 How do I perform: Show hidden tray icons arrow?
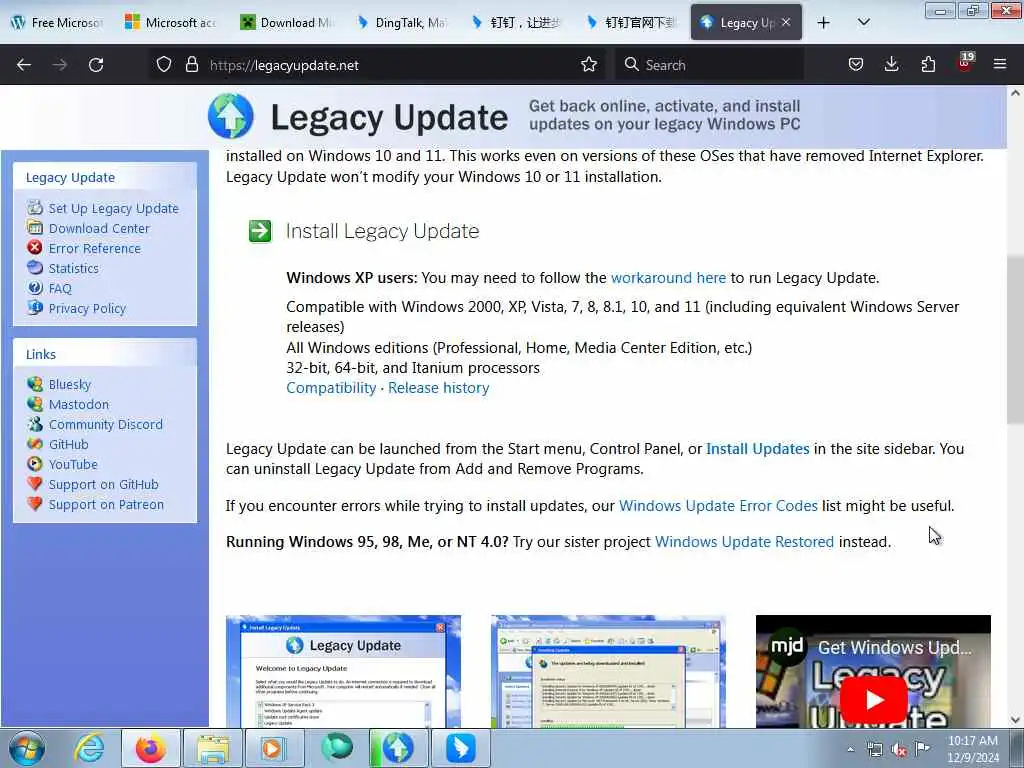pyautogui.click(x=850, y=750)
